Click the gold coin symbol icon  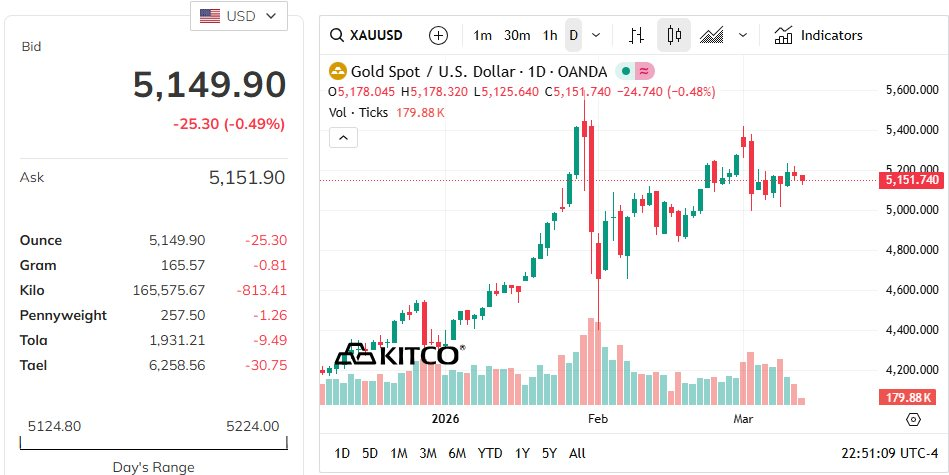pyautogui.click(x=337, y=71)
